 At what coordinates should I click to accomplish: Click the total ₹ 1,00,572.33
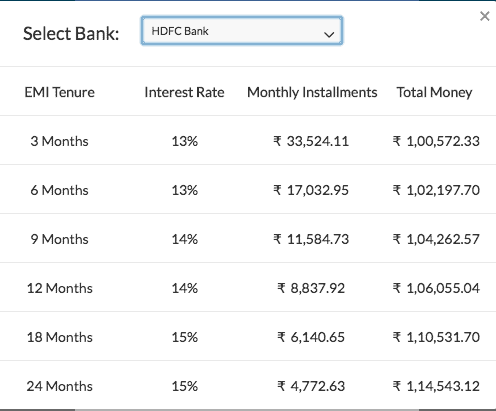(436, 141)
